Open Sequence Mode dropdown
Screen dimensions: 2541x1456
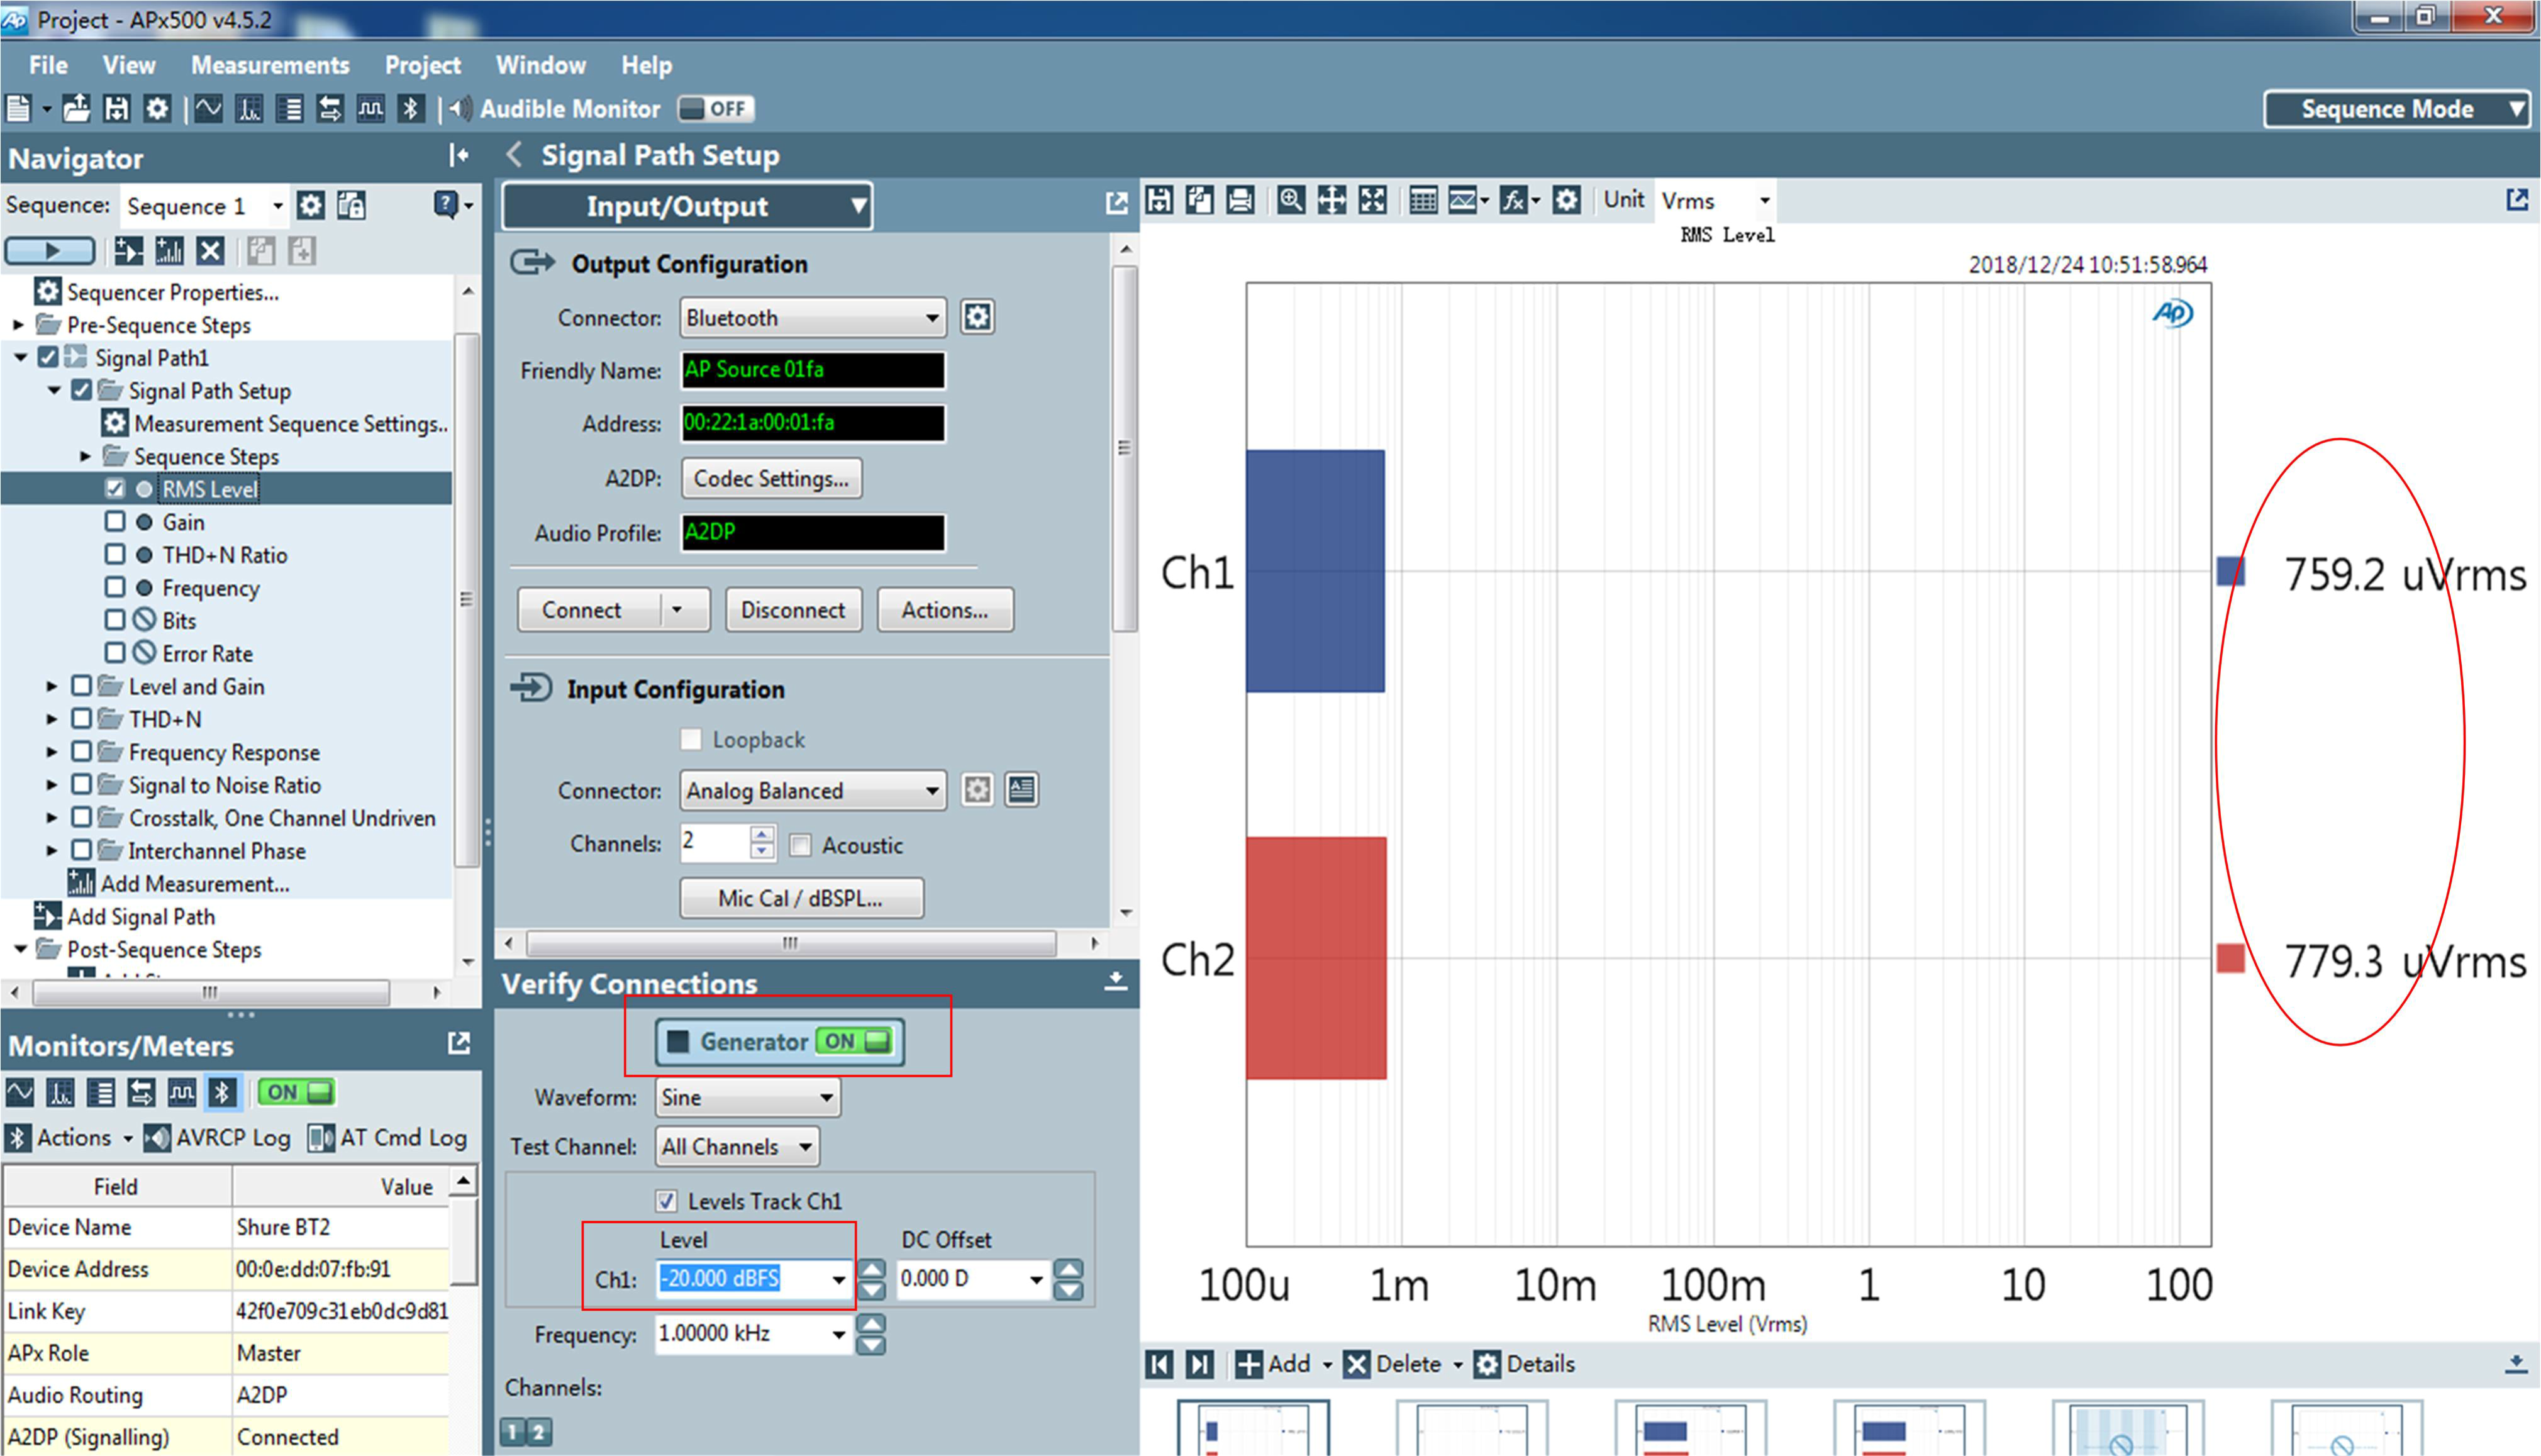click(x=2397, y=109)
